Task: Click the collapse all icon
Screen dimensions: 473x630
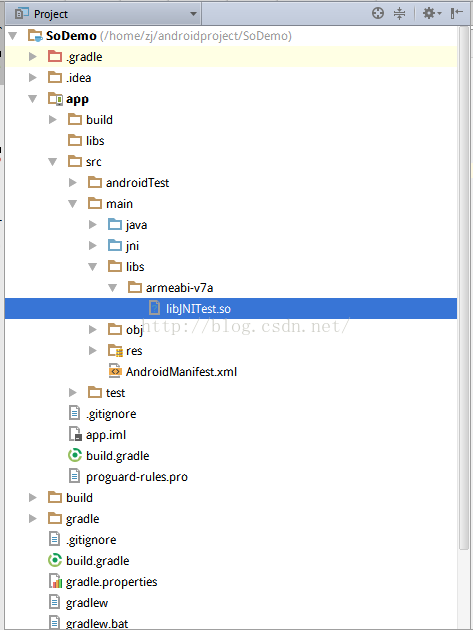Action: tap(399, 14)
